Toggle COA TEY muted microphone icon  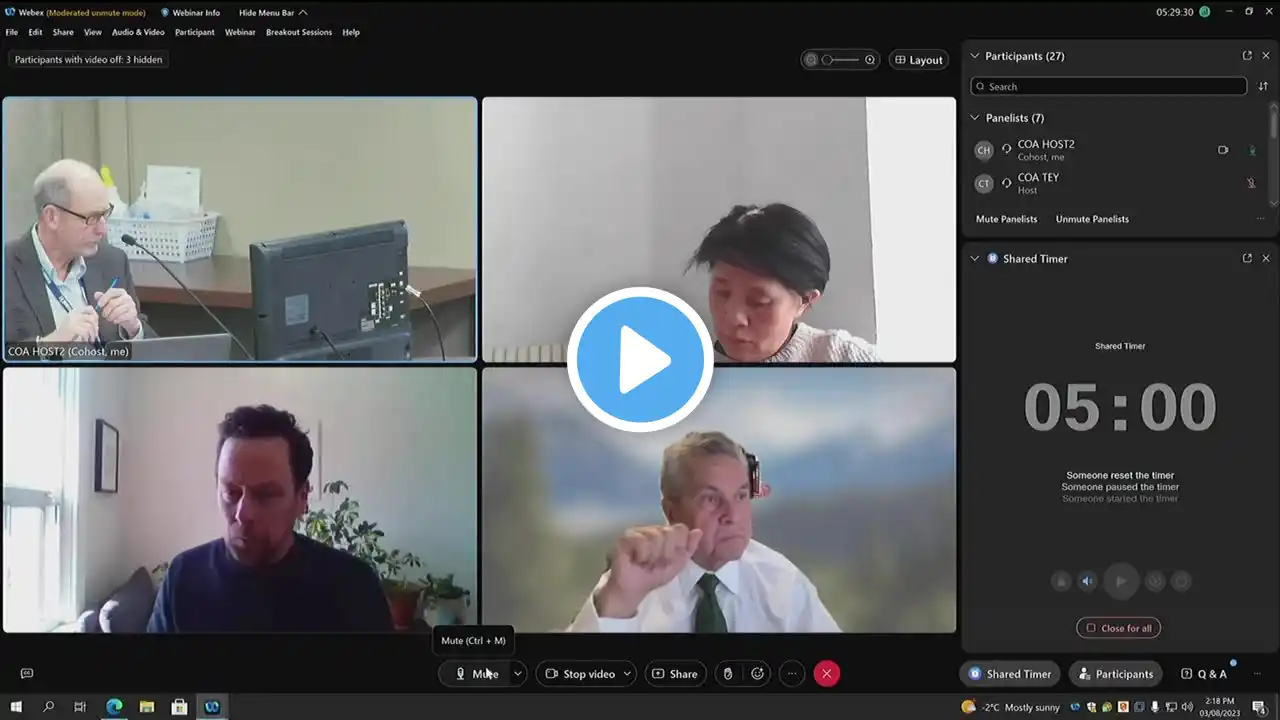pyautogui.click(x=1251, y=183)
